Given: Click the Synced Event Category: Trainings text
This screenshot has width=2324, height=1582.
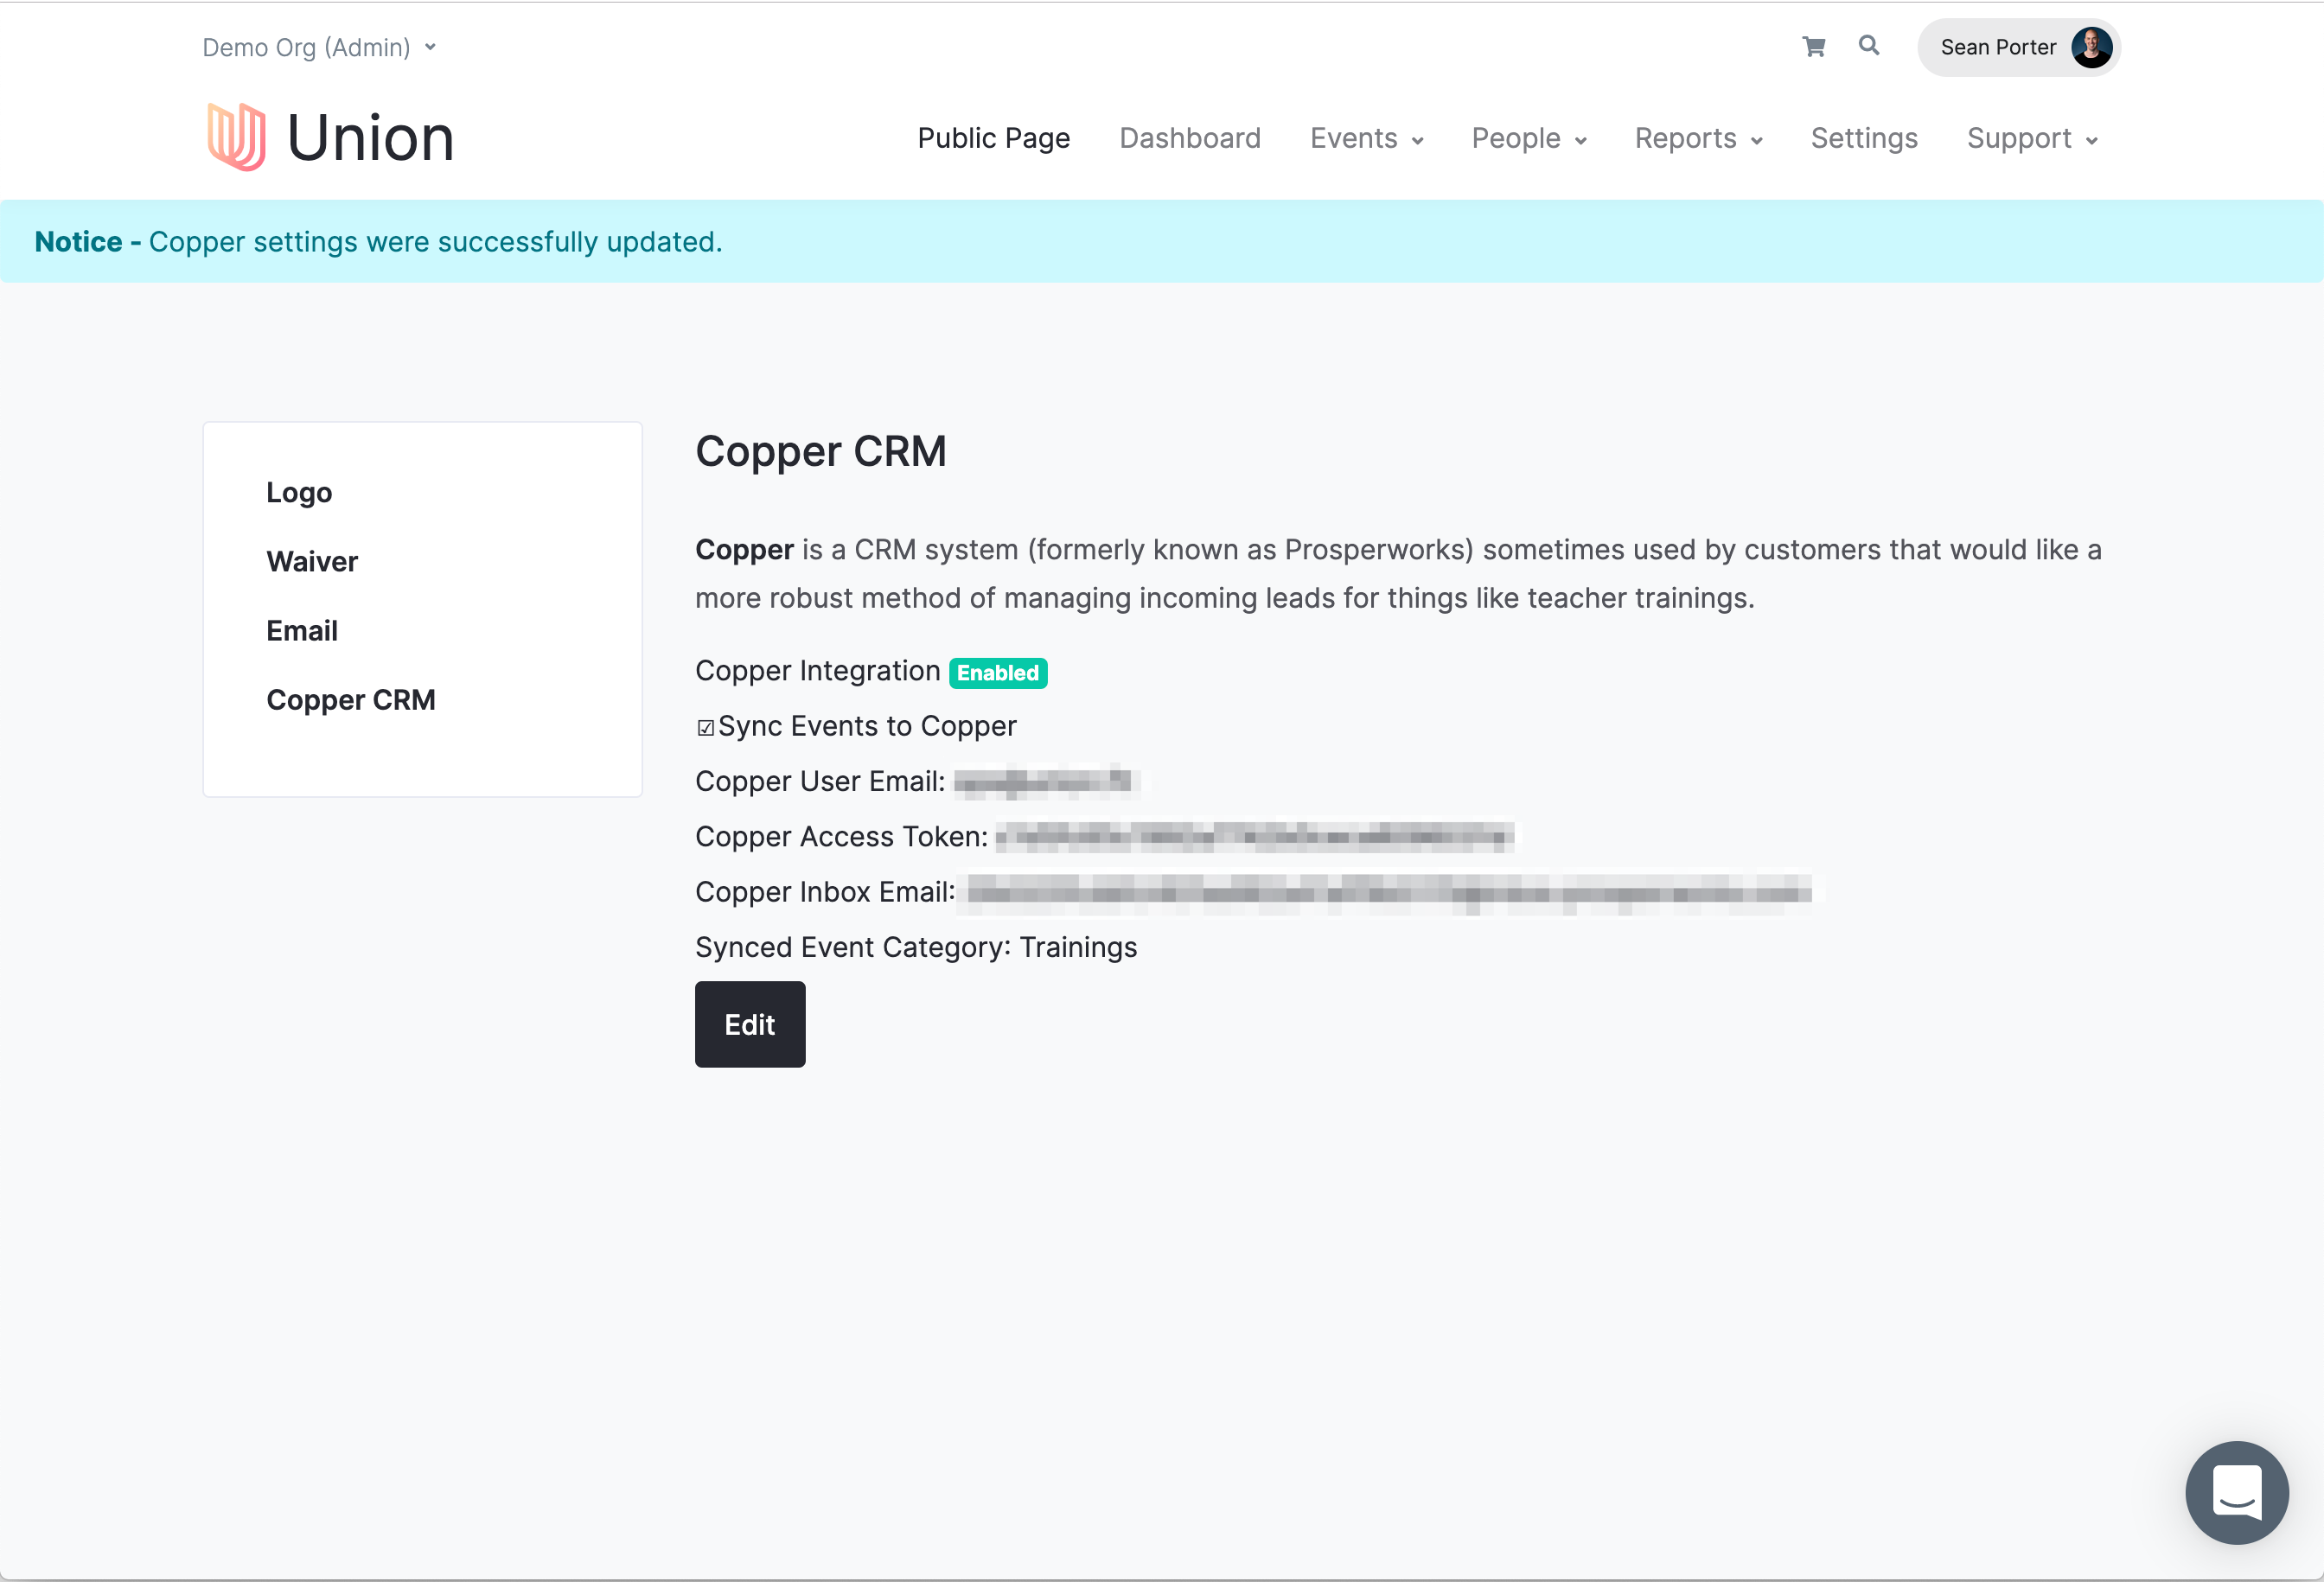Looking at the screenshot, I should 916,947.
